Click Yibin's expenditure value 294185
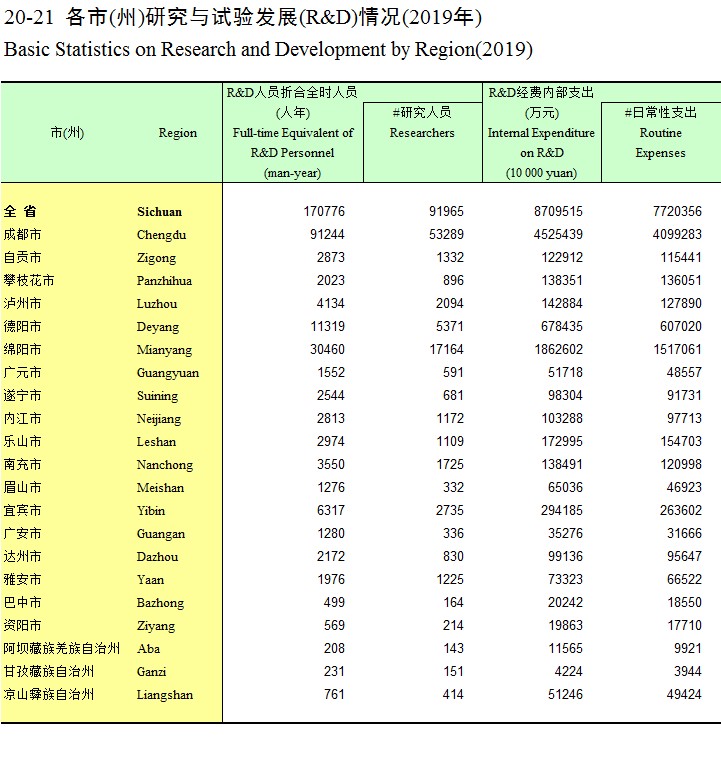721x758 pixels. [562, 511]
